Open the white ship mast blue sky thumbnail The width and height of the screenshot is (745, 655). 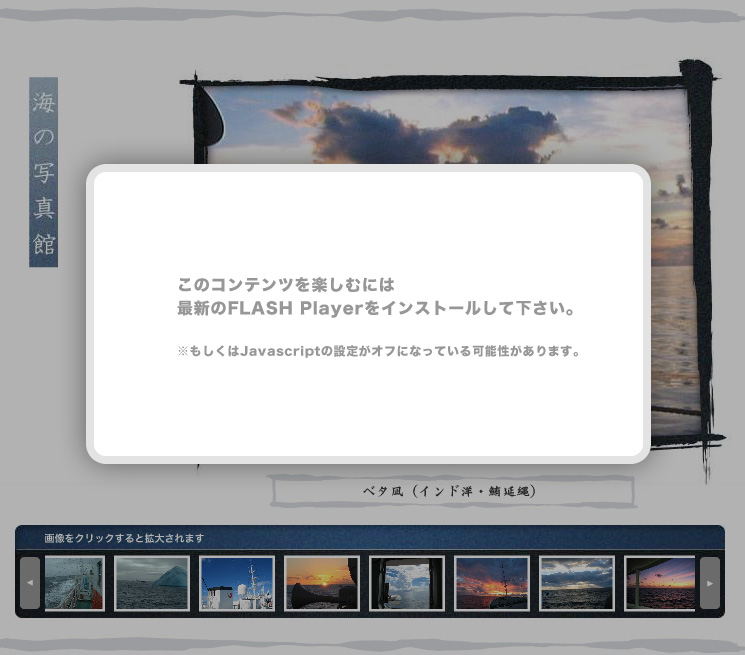coord(237,583)
